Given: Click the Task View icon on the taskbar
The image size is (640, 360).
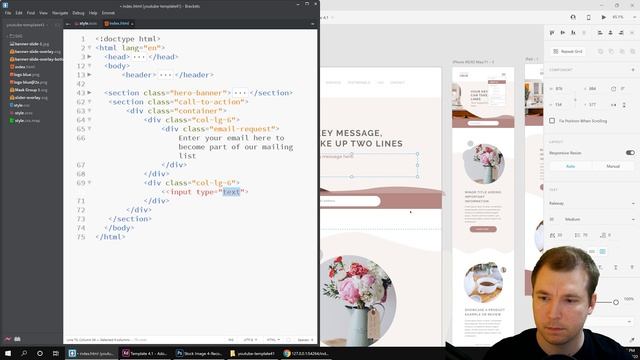Looking at the screenshot, I should tap(56, 353).
